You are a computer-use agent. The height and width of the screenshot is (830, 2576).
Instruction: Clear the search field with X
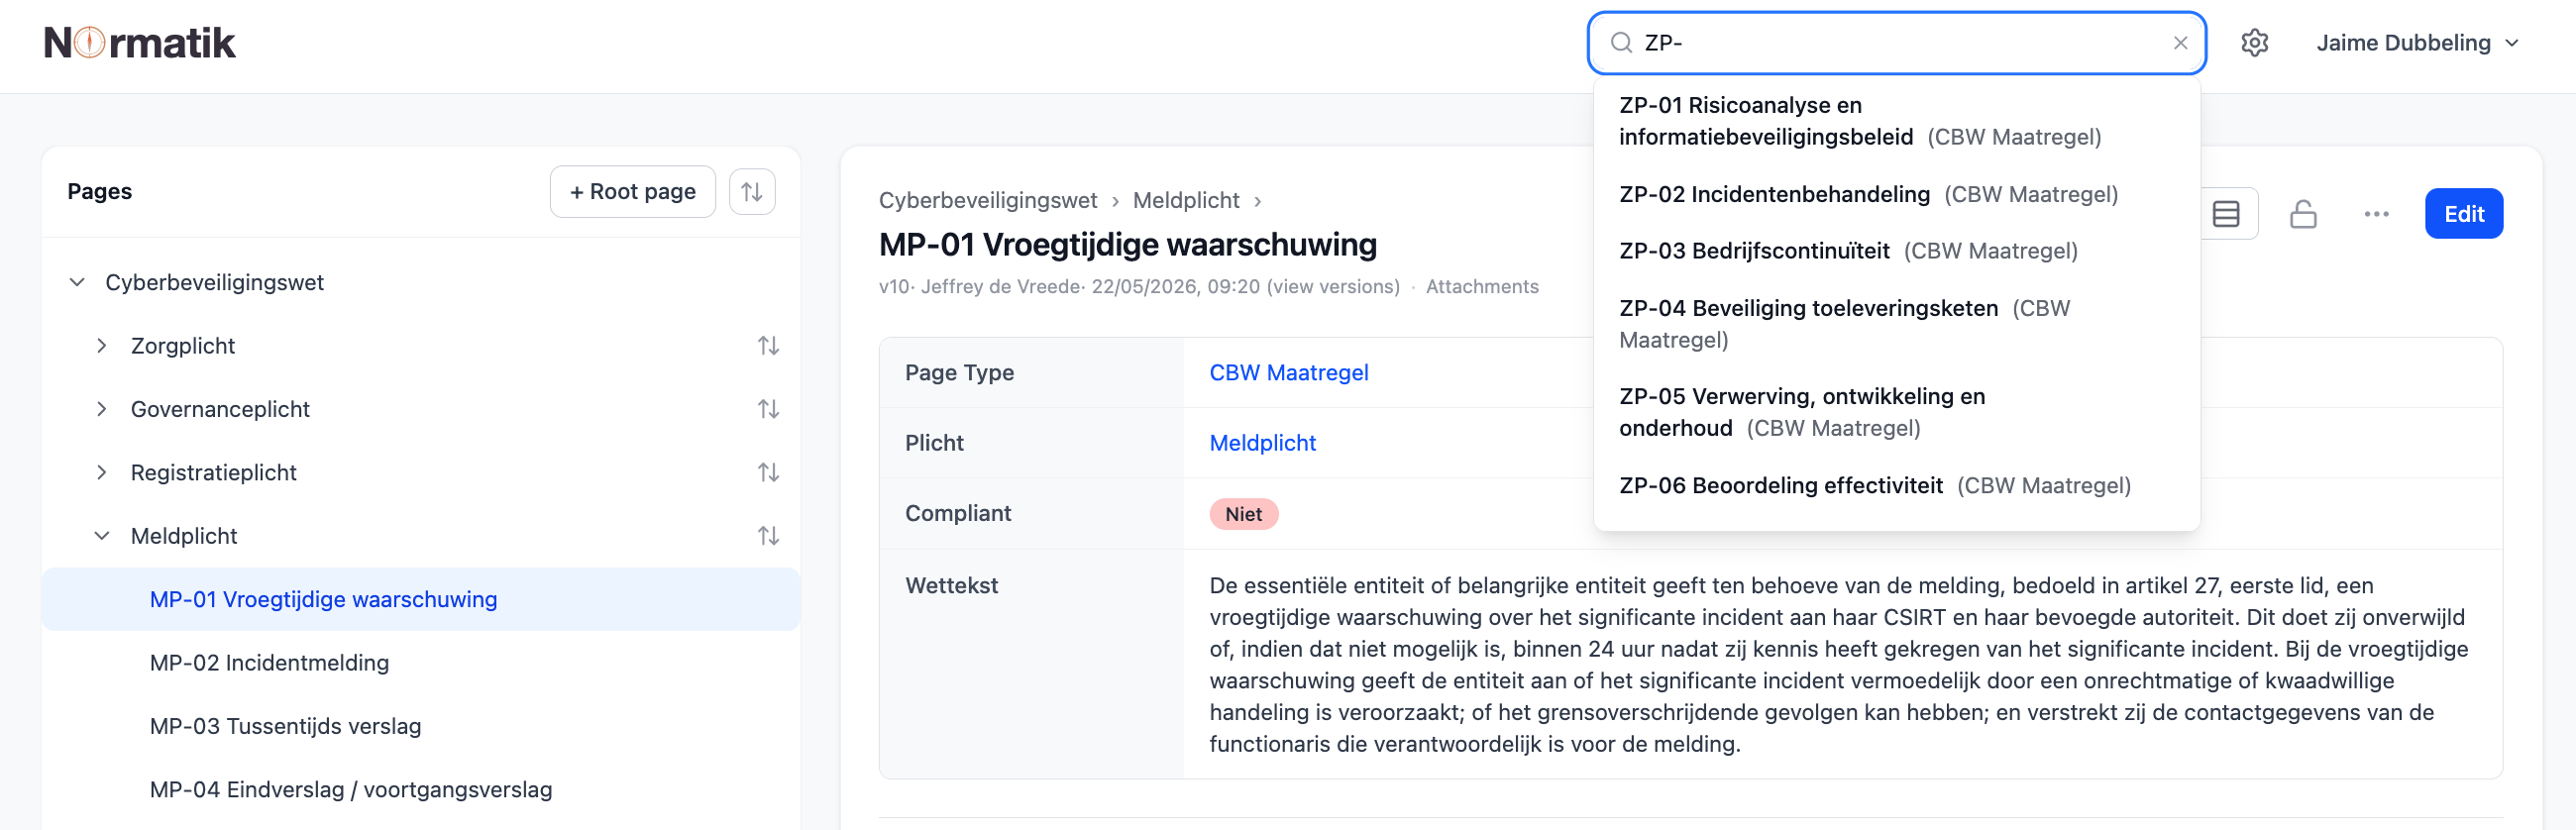(2180, 43)
